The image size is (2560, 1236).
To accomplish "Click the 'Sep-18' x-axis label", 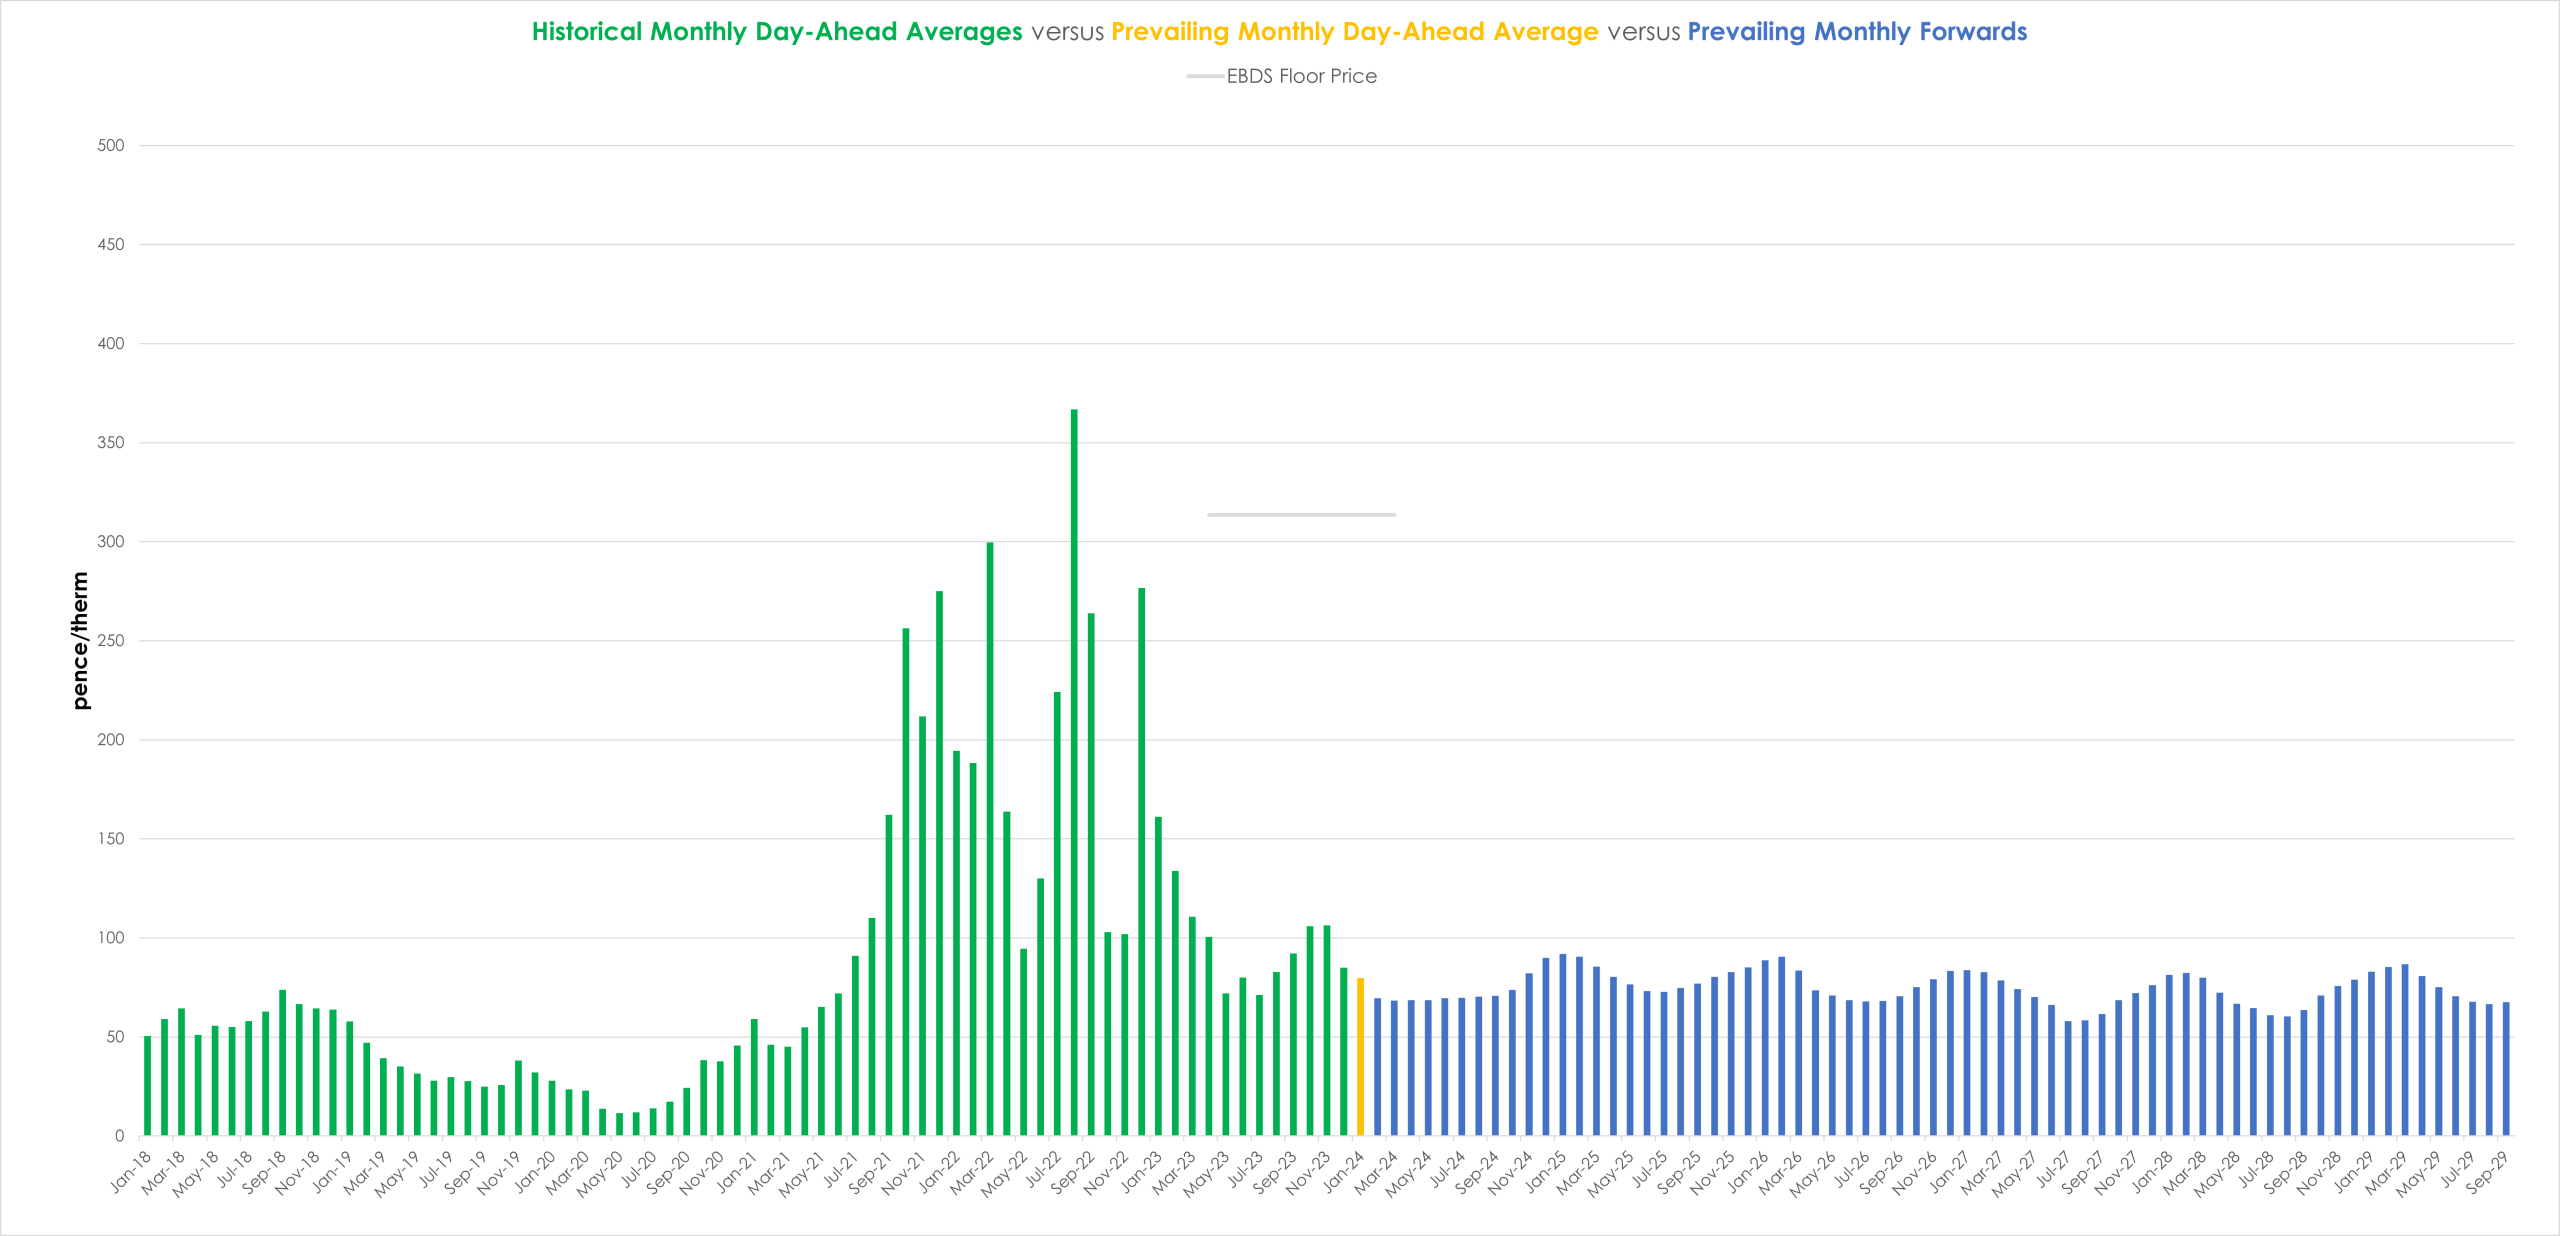I will (x=265, y=1172).
